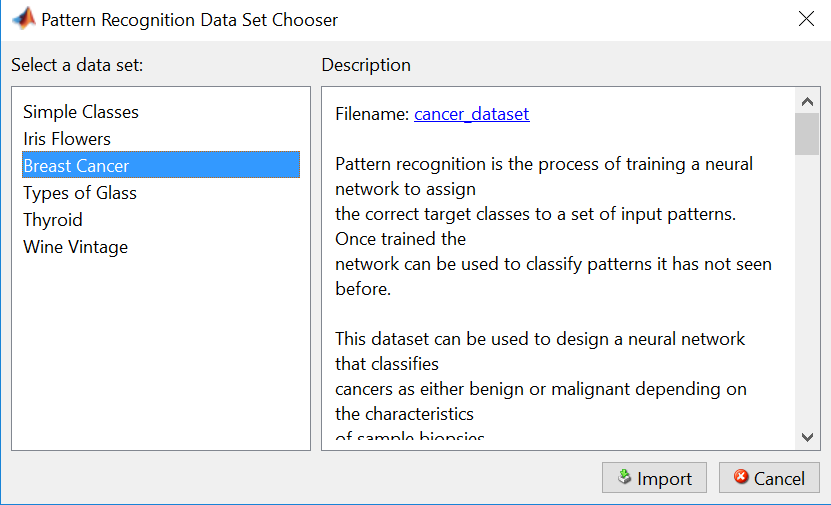This screenshot has width=831, height=505.
Task: Select the highlighted Breast Cancer entry
Action: tap(76, 166)
